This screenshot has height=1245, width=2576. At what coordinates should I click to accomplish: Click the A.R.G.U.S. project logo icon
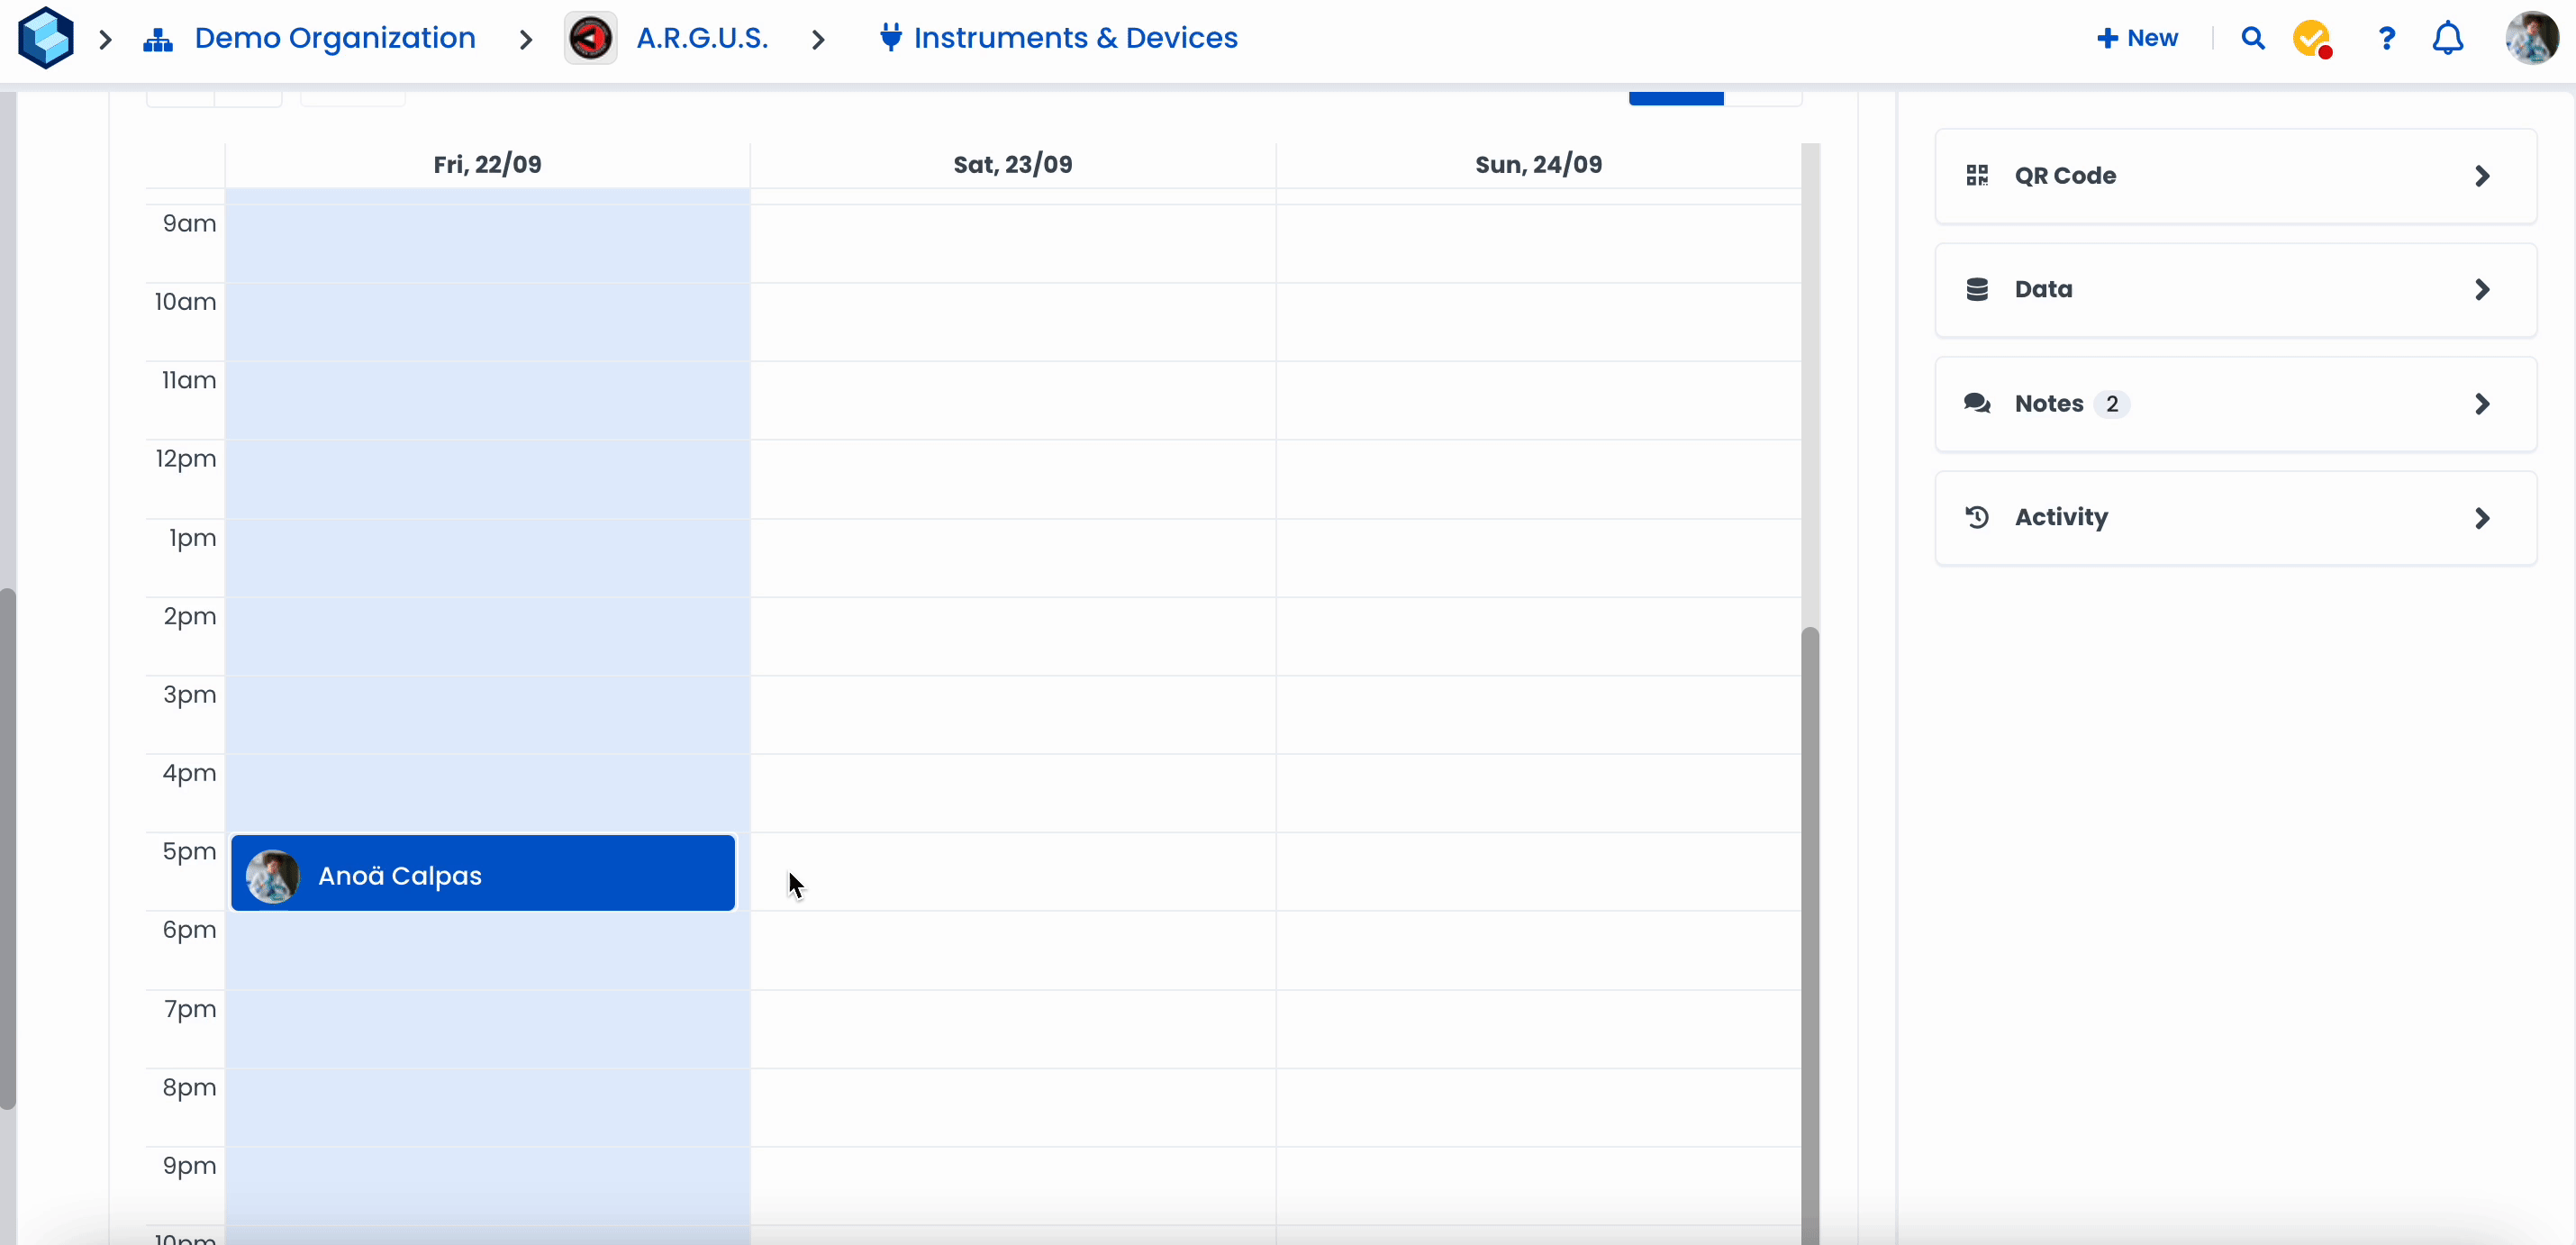(x=590, y=38)
